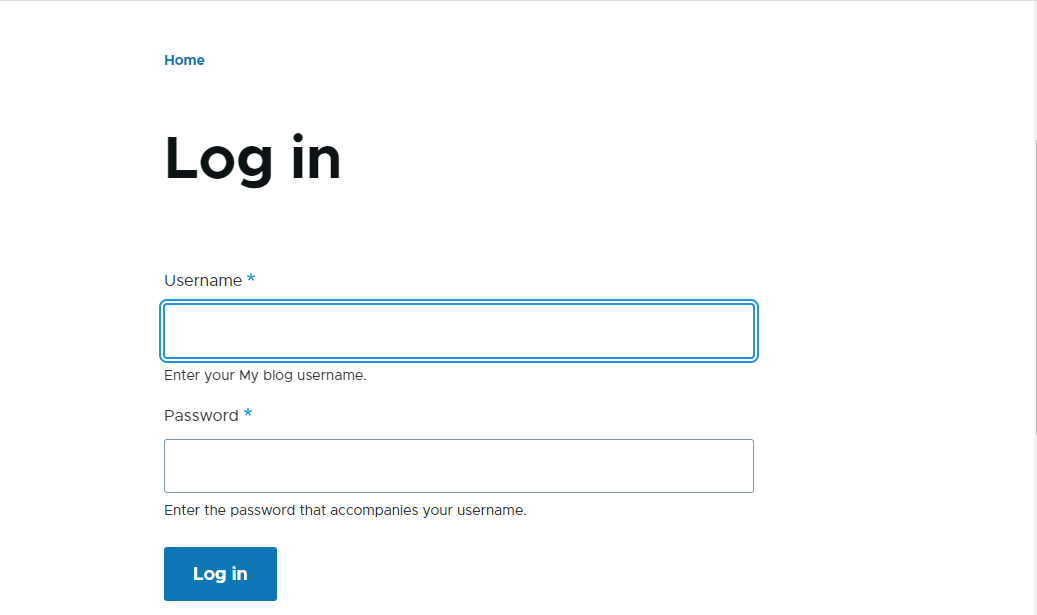Click the Username field label
The width and height of the screenshot is (1037, 615).
(203, 281)
